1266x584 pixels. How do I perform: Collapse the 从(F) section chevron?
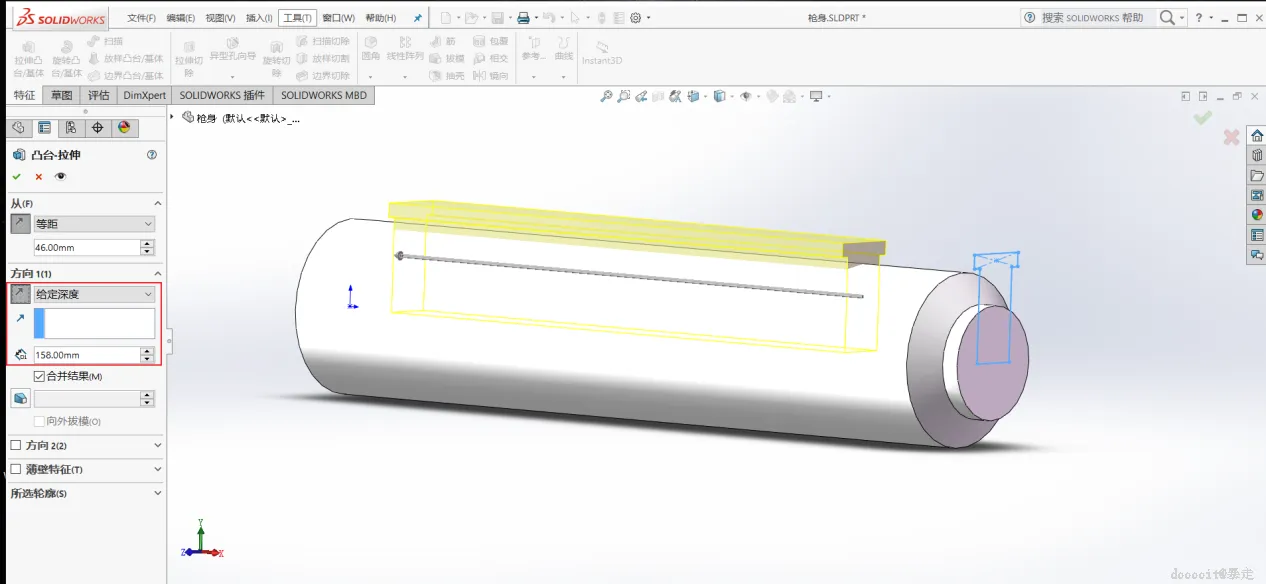pyautogui.click(x=157, y=204)
